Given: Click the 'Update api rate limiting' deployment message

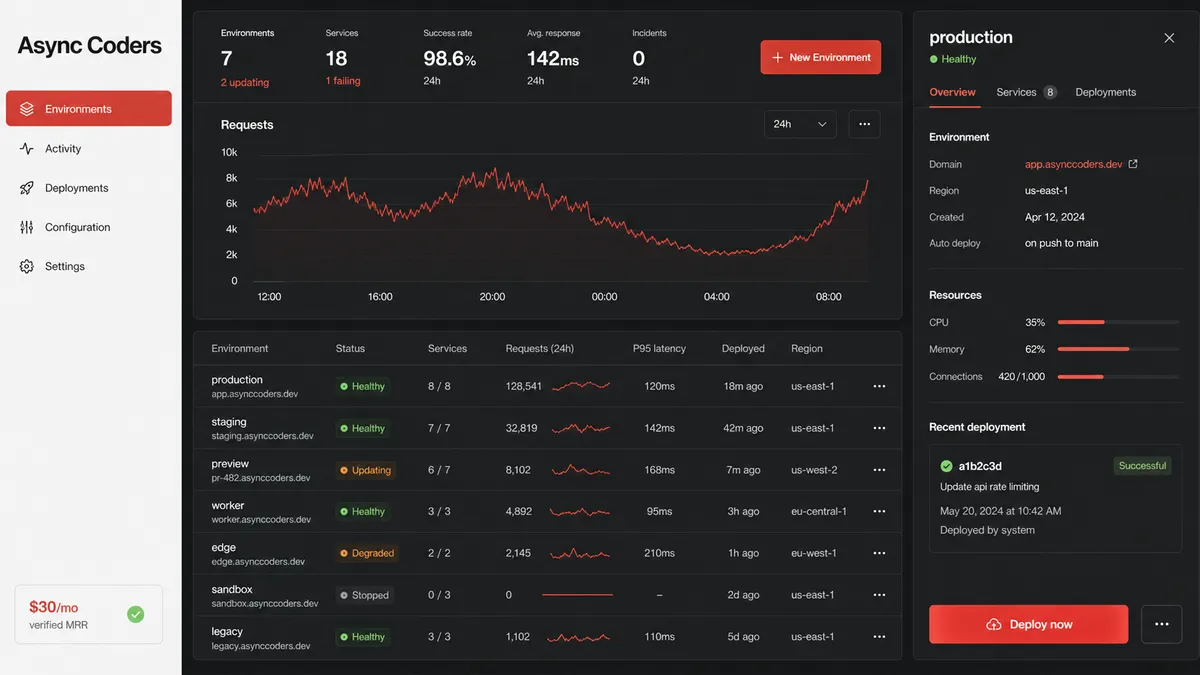Looking at the screenshot, I should (x=989, y=487).
